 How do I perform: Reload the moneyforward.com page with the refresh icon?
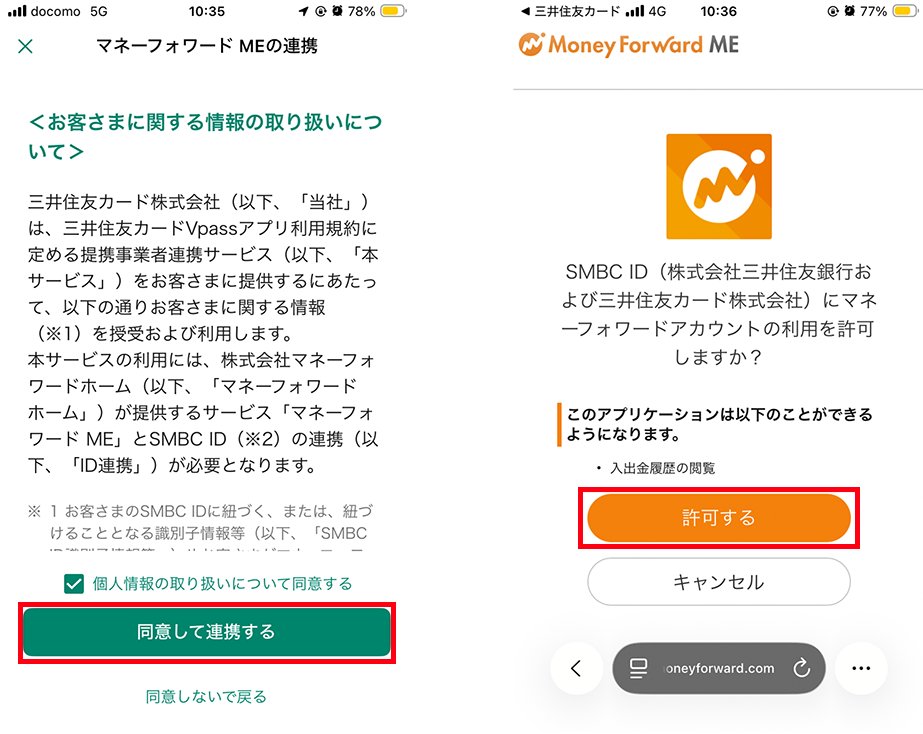coord(801,668)
